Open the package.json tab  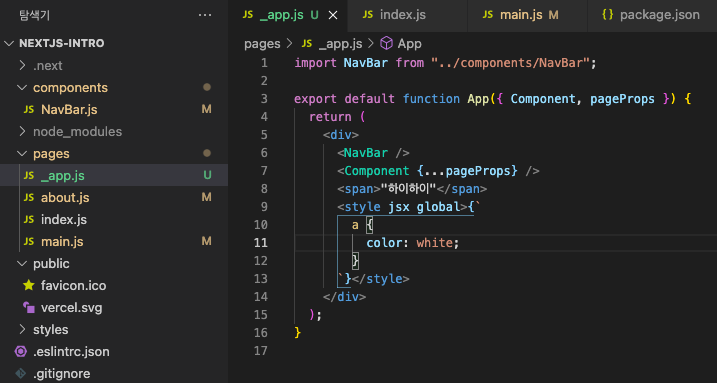coord(652,15)
